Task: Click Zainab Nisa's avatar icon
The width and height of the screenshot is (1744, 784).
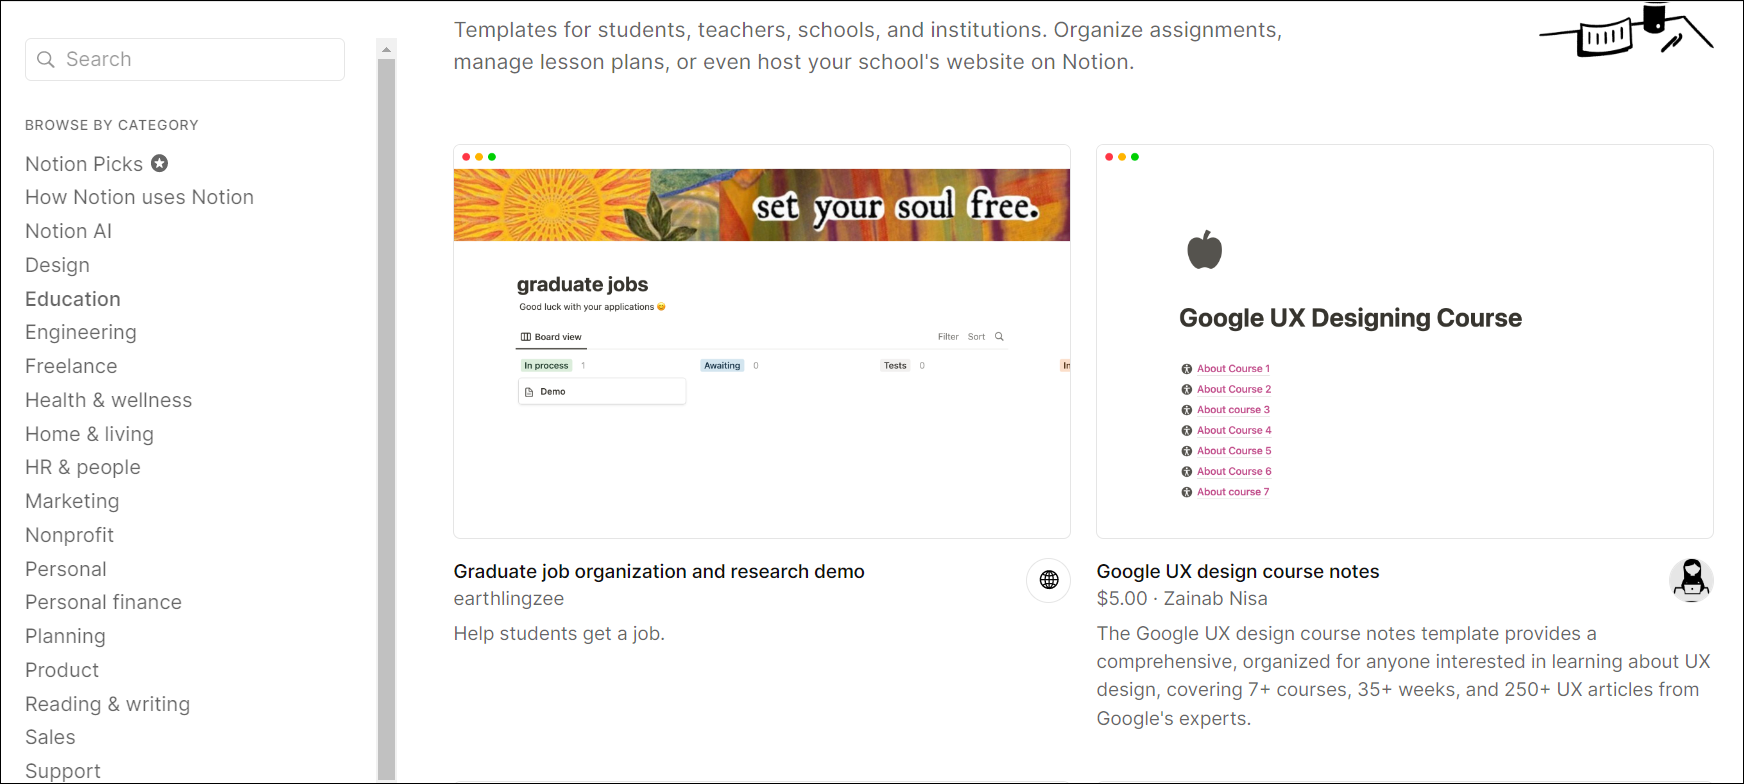Action: tap(1691, 580)
